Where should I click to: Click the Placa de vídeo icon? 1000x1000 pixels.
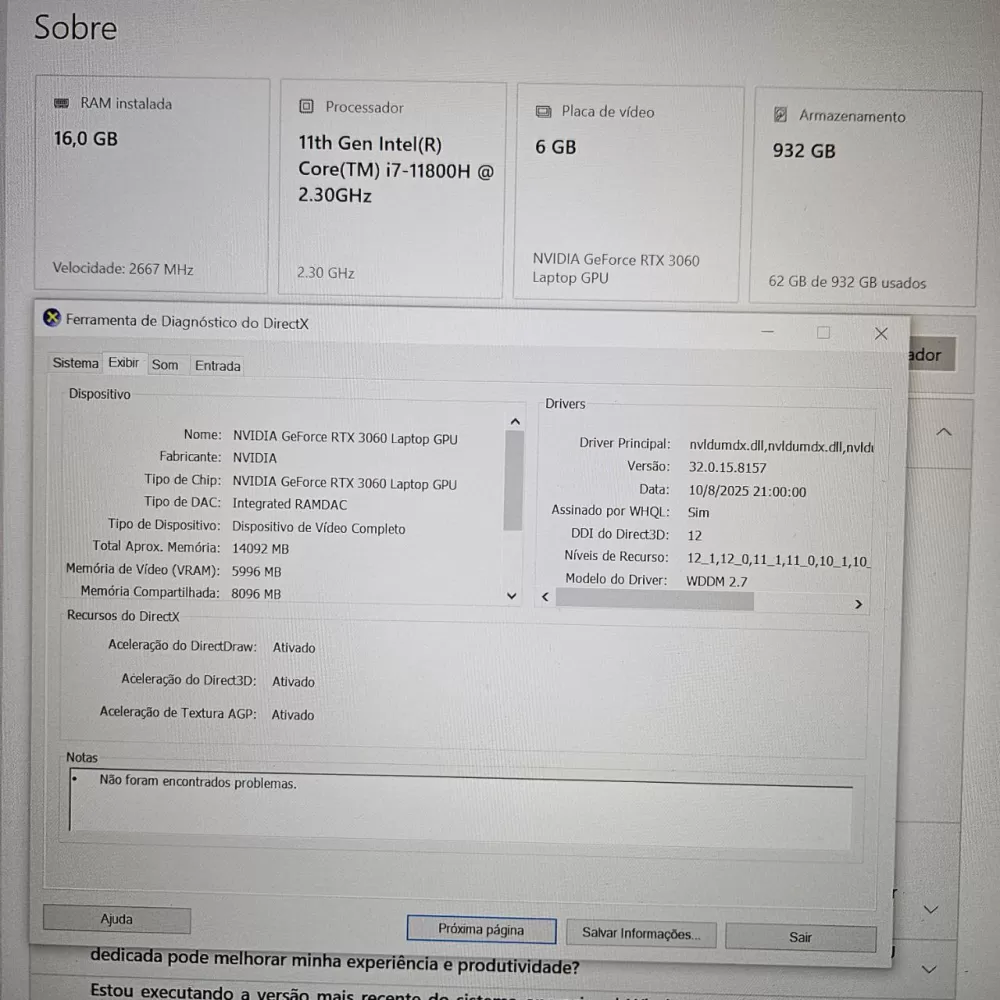(543, 112)
